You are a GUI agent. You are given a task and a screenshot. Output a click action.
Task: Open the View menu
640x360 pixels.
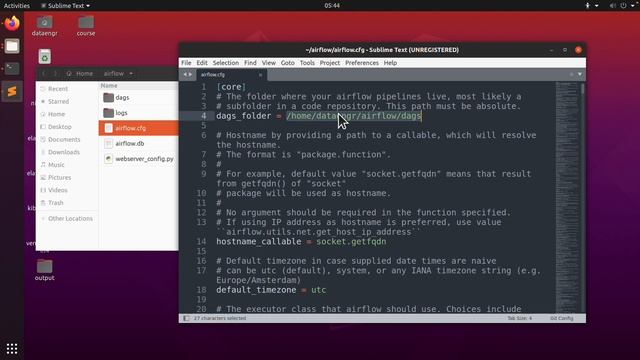click(x=268, y=63)
